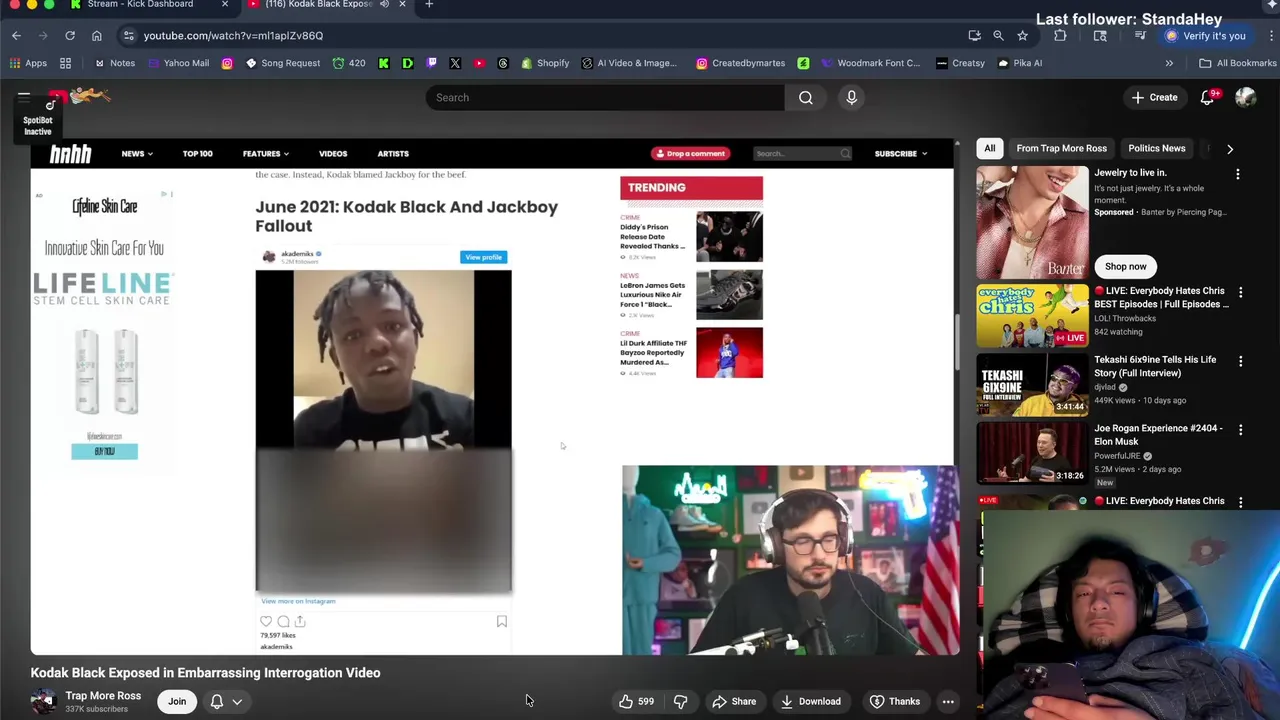1280x720 pixels.
Task: Click the Share button
Action: click(x=734, y=701)
